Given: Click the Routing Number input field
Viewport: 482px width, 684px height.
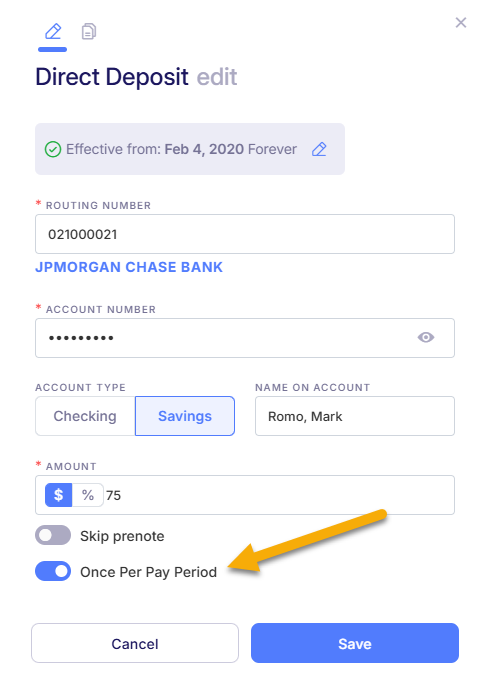Looking at the screenshot, I should pyautogui.click(x=245, y=234).
